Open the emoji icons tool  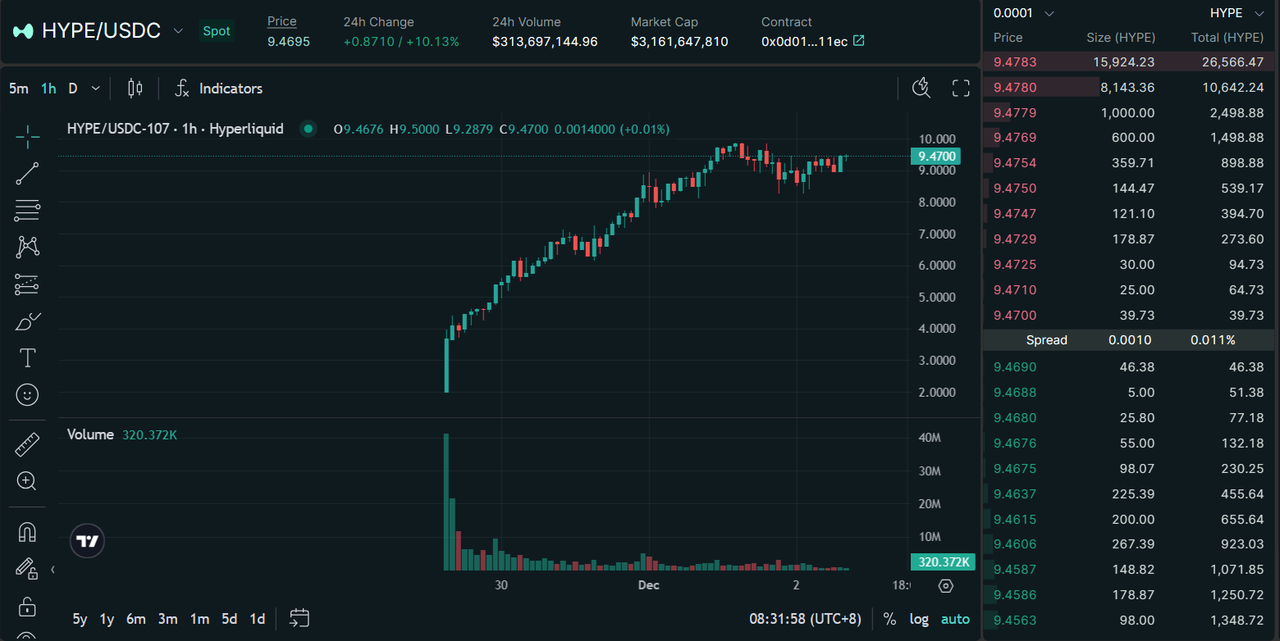pyautogui.click(x=28, y=395)
